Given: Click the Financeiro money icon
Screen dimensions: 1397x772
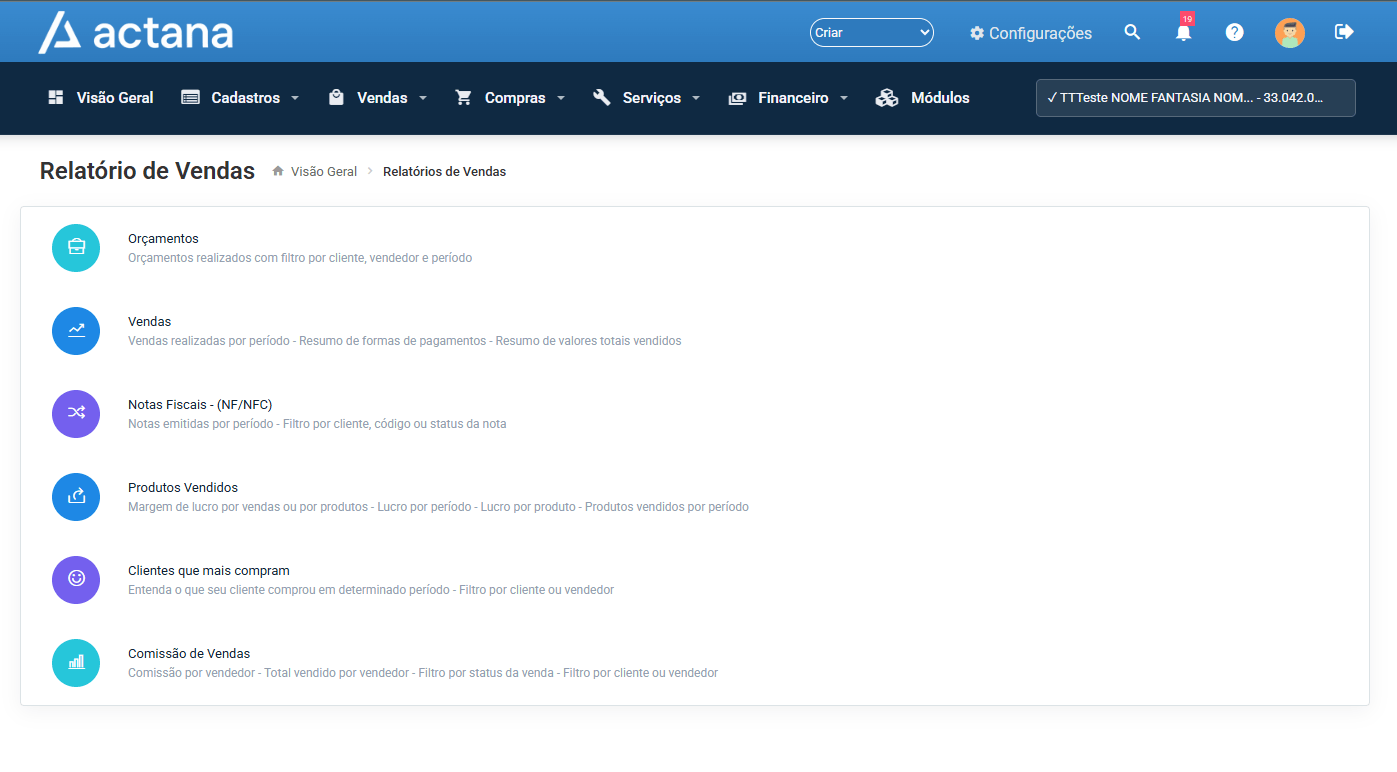Looking at the screenshot, I should coord(737,98).
